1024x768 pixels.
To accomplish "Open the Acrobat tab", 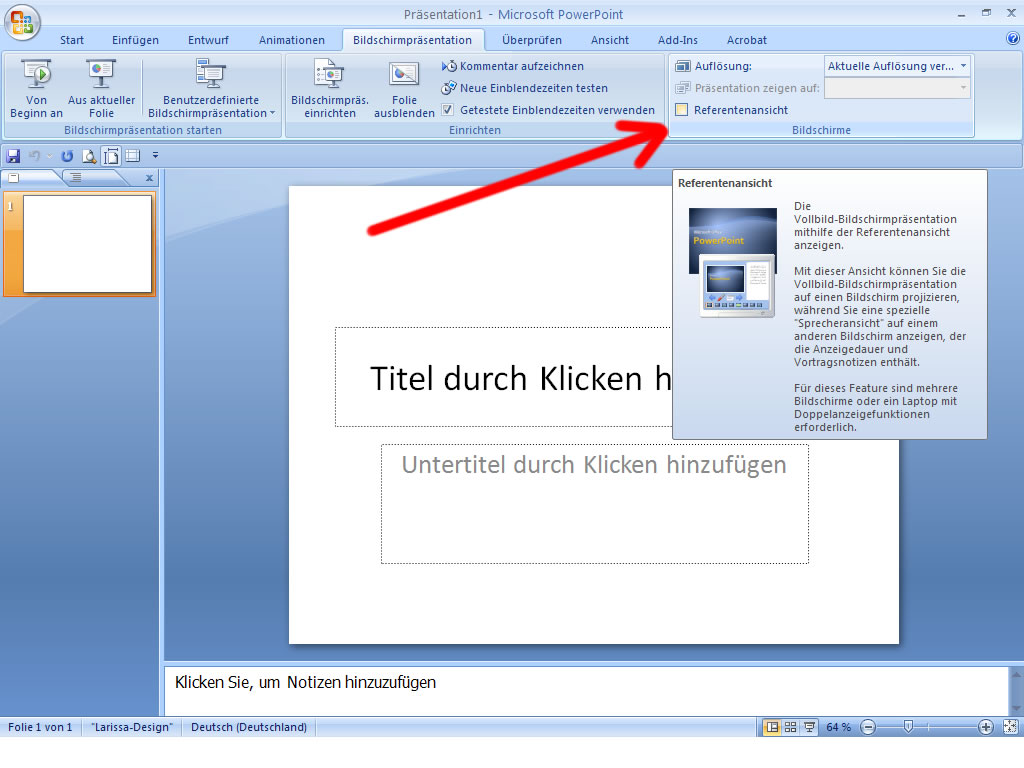I will tap(746, 40).
